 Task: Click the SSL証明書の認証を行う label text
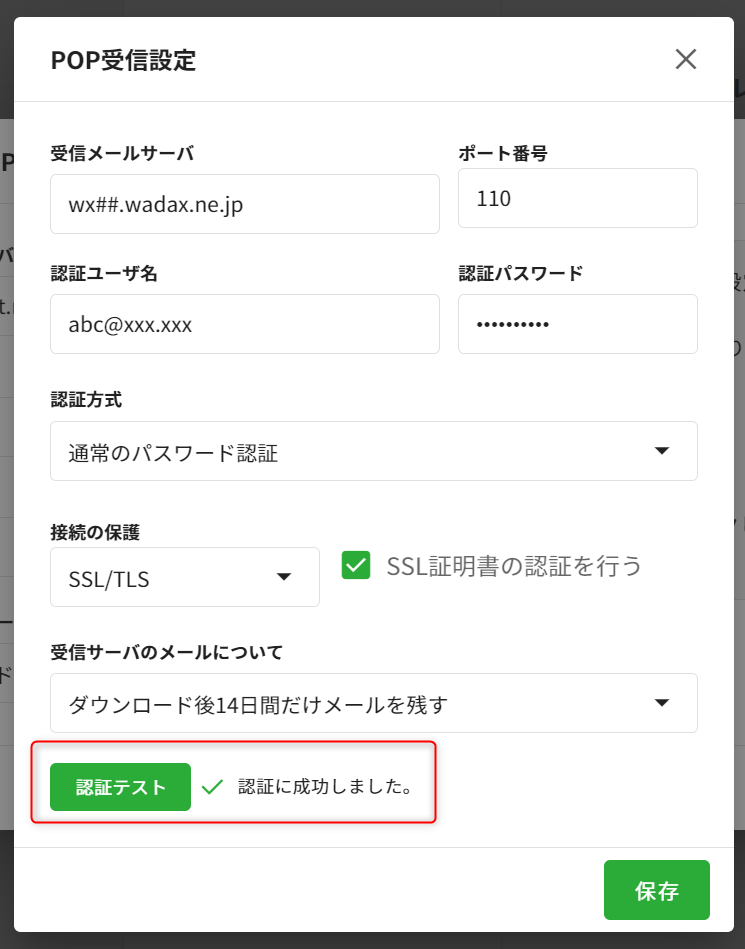click(x=514, y=566)
